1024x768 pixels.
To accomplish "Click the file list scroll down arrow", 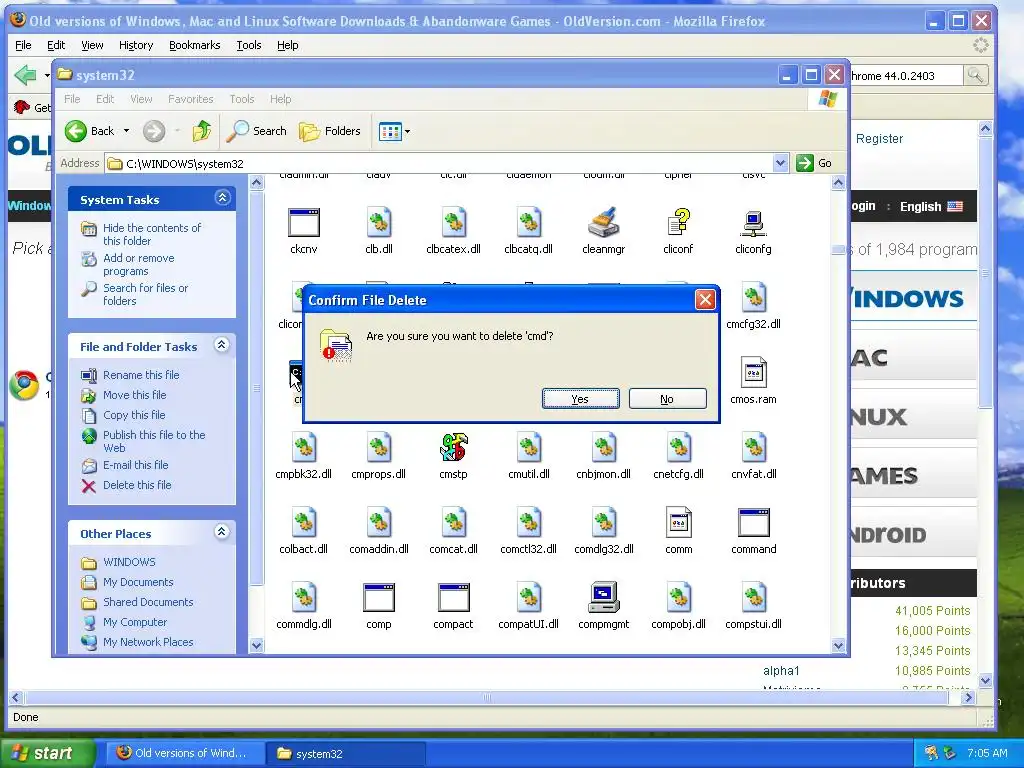I will [x=839, y=645].
